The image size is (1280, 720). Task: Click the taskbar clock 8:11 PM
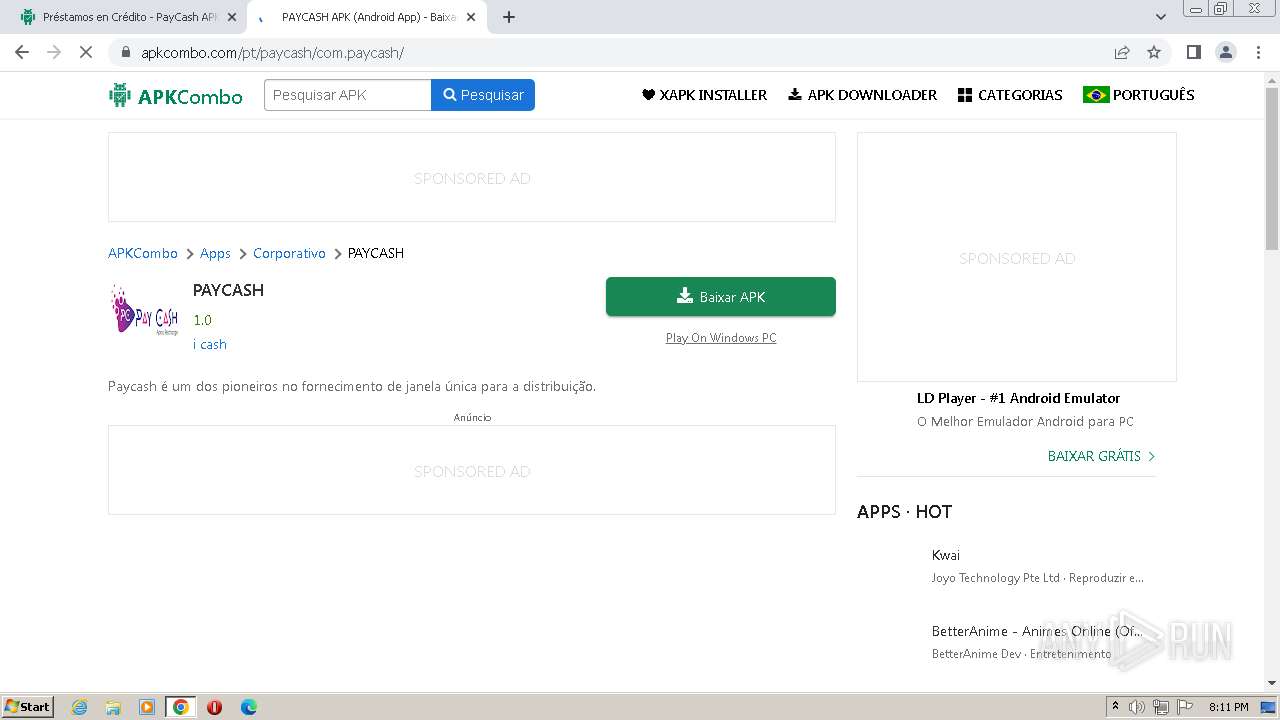coord(1229,707)
